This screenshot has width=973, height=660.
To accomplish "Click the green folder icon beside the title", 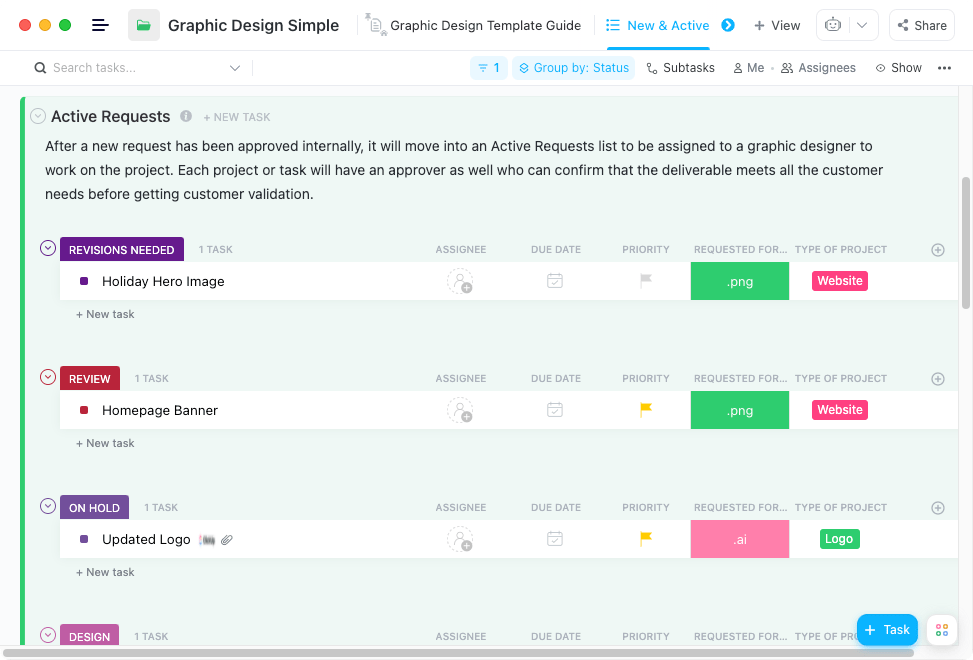I will (x=144, y=25).
